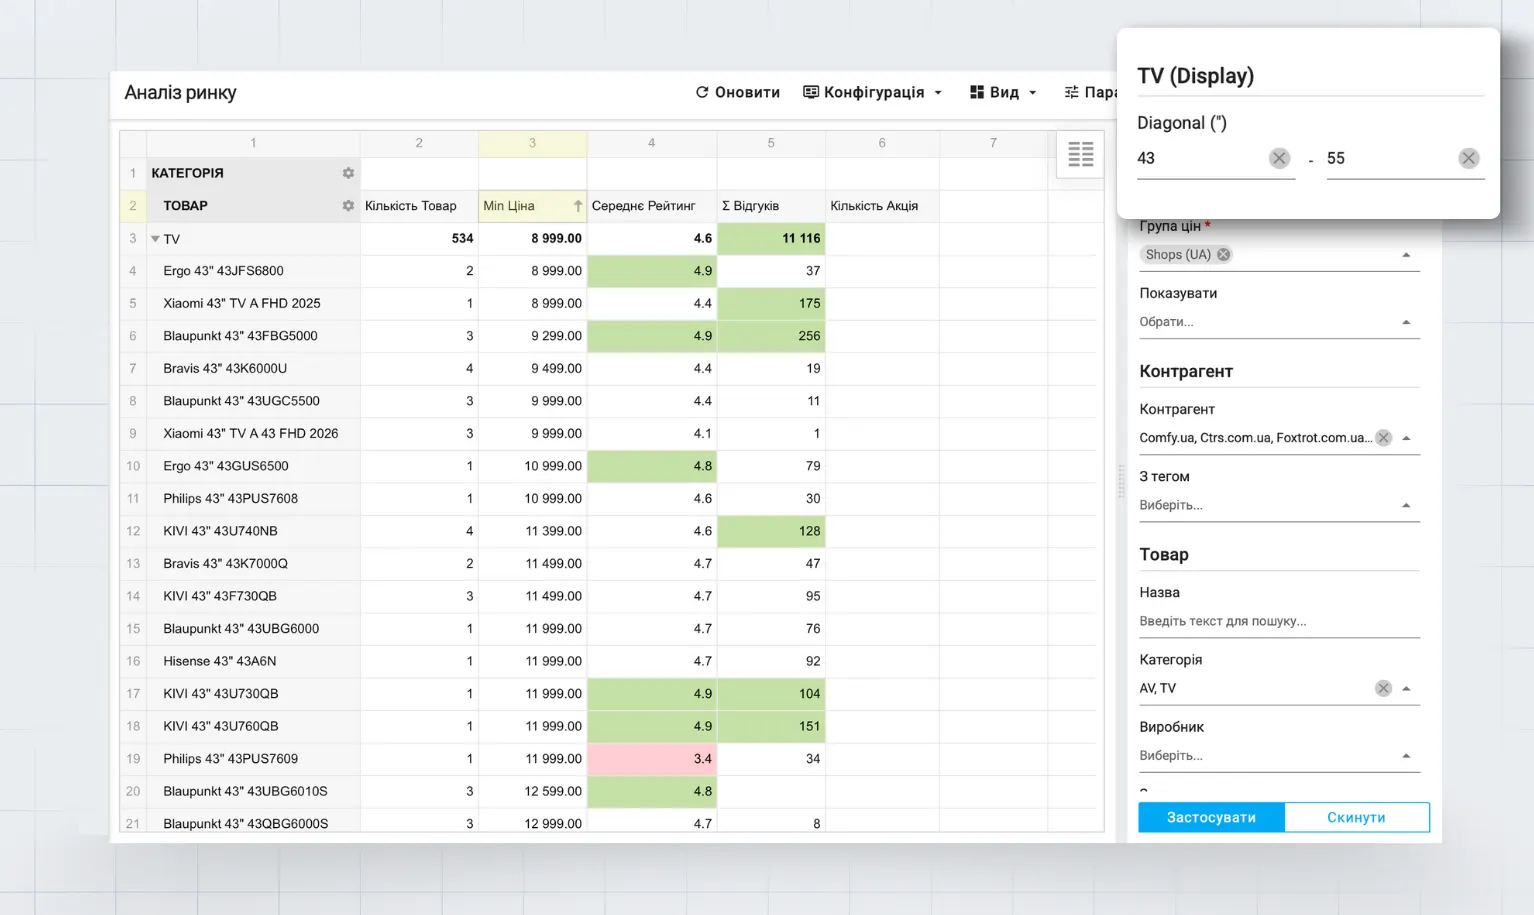Sort by Min Ціна arrow icon
Viewport: 1534px width, 915px height.
click(x=577, y=206)
